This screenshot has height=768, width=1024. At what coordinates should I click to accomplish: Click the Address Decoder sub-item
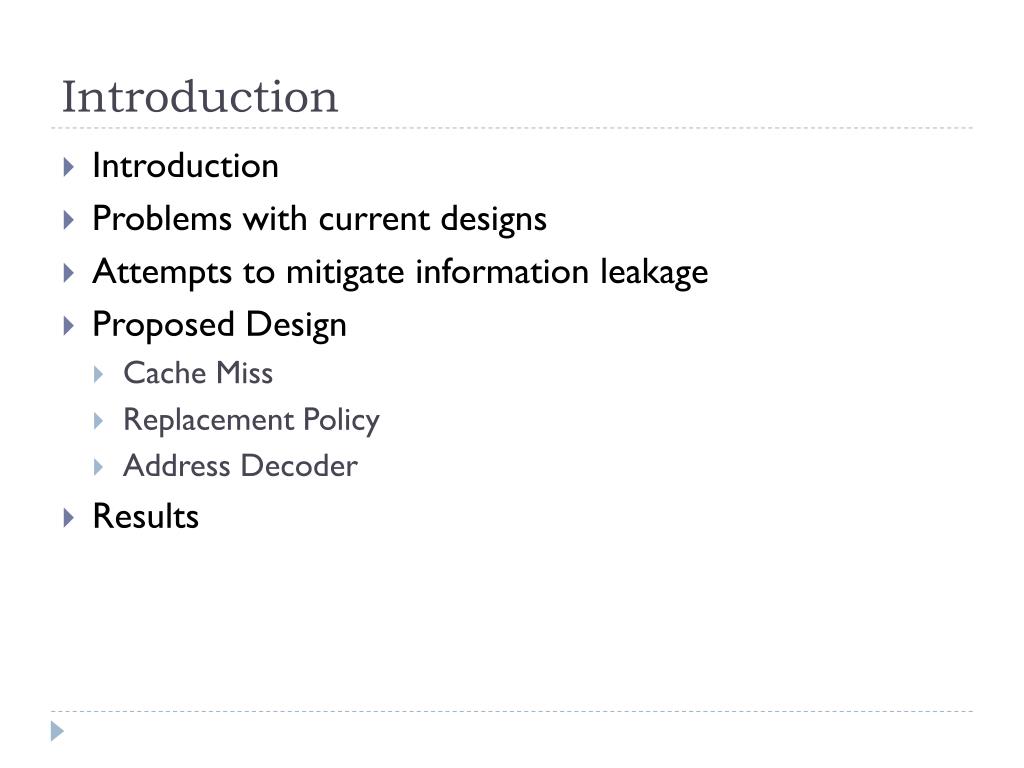point(240,466)
